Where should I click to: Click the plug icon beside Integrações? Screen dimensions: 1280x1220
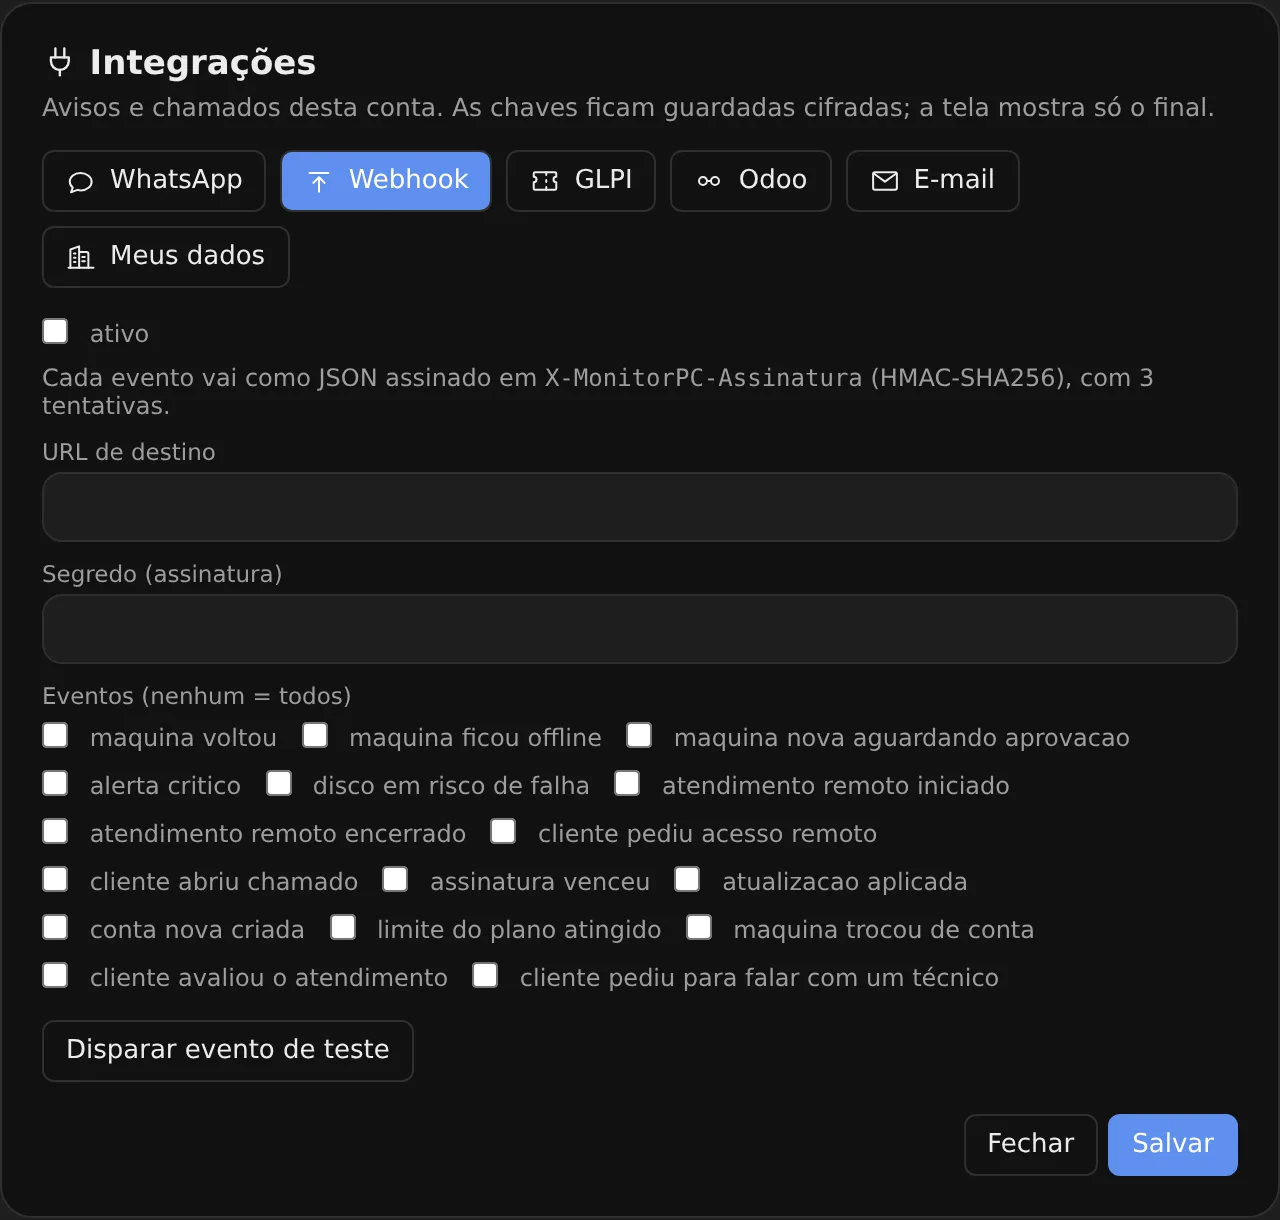60,62
